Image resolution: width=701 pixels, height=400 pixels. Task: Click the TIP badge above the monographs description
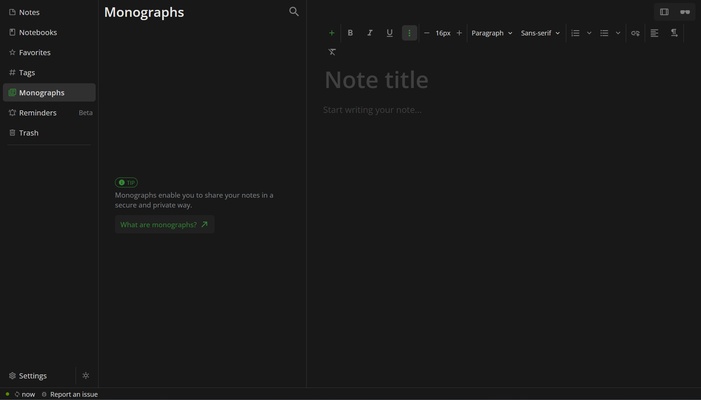pos(127,182)
